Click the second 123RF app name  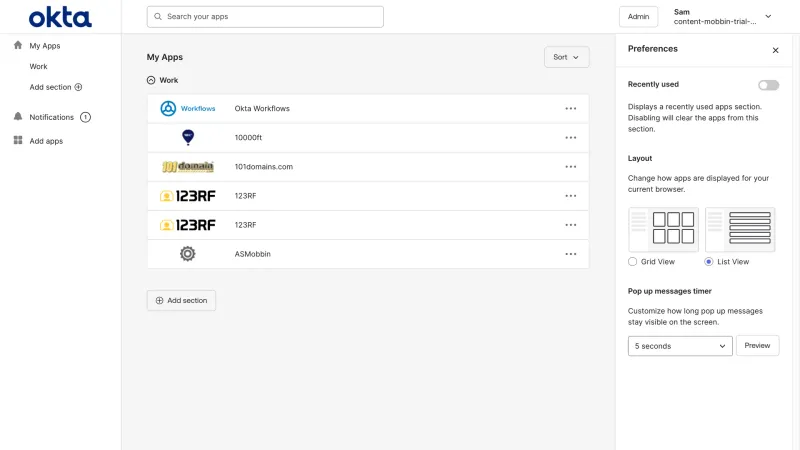point(245,224)
